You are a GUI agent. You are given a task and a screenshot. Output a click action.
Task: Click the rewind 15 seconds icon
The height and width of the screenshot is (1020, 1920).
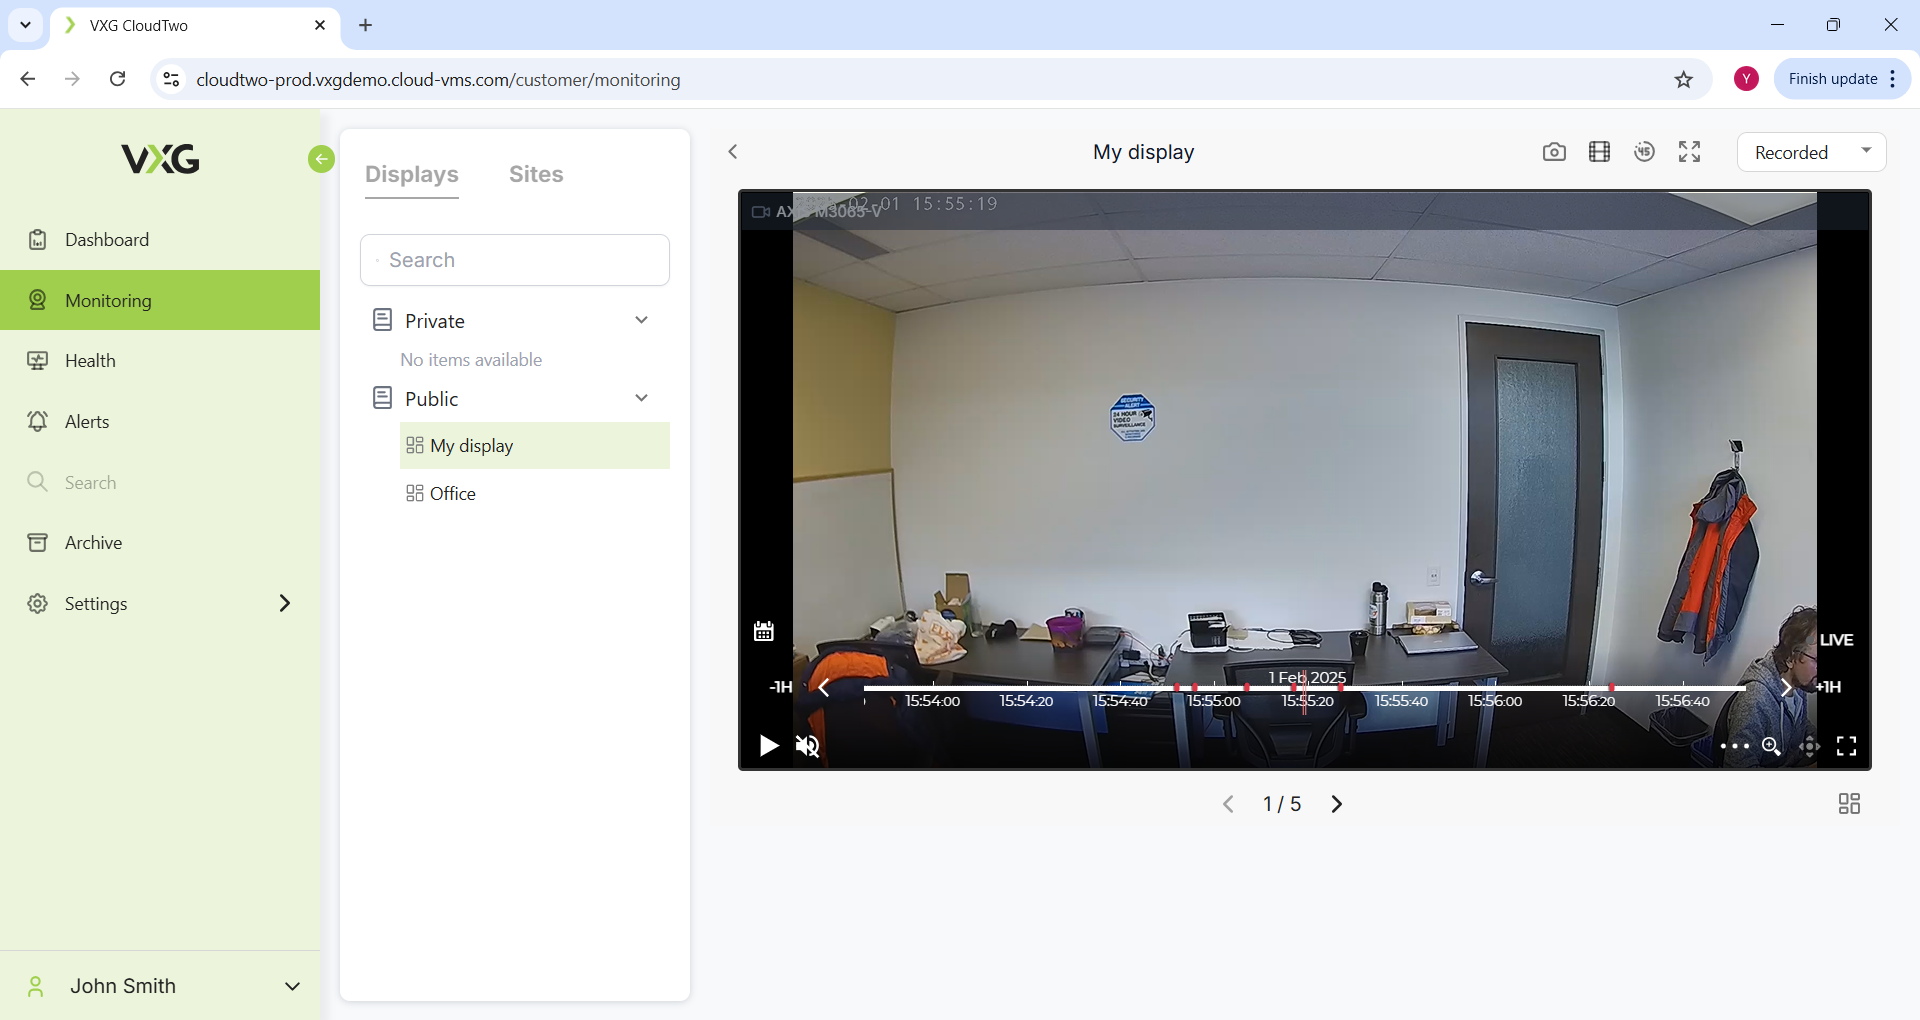click(1644, 152)
